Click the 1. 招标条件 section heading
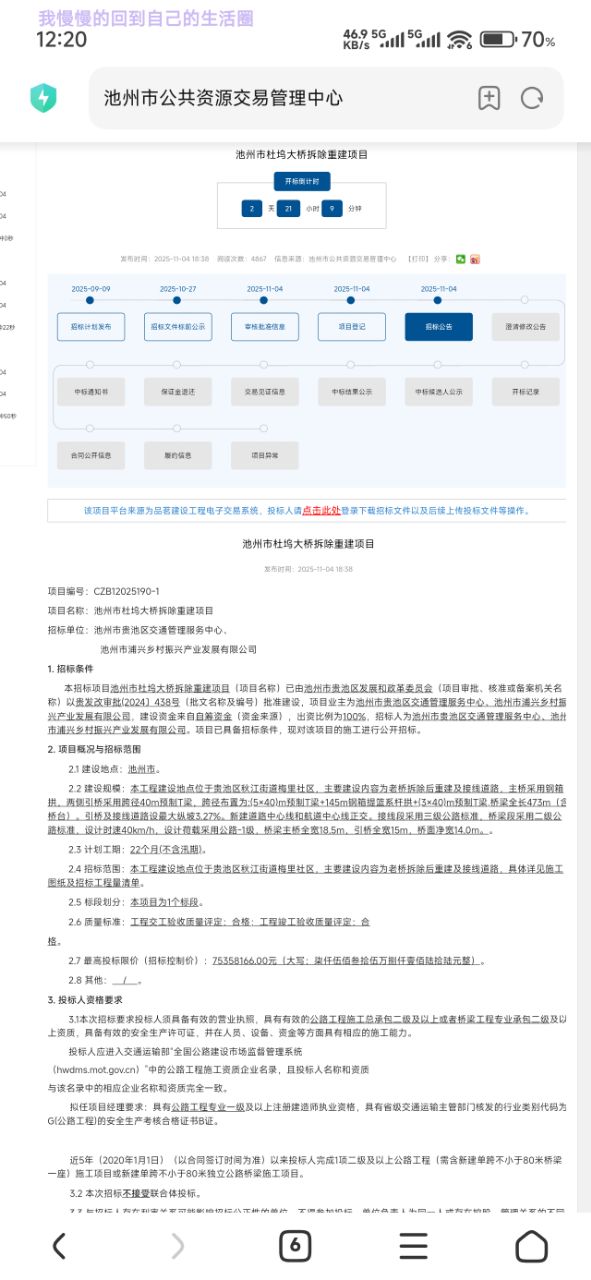The height and width of the screenshot is (1280, 591). 69,669
